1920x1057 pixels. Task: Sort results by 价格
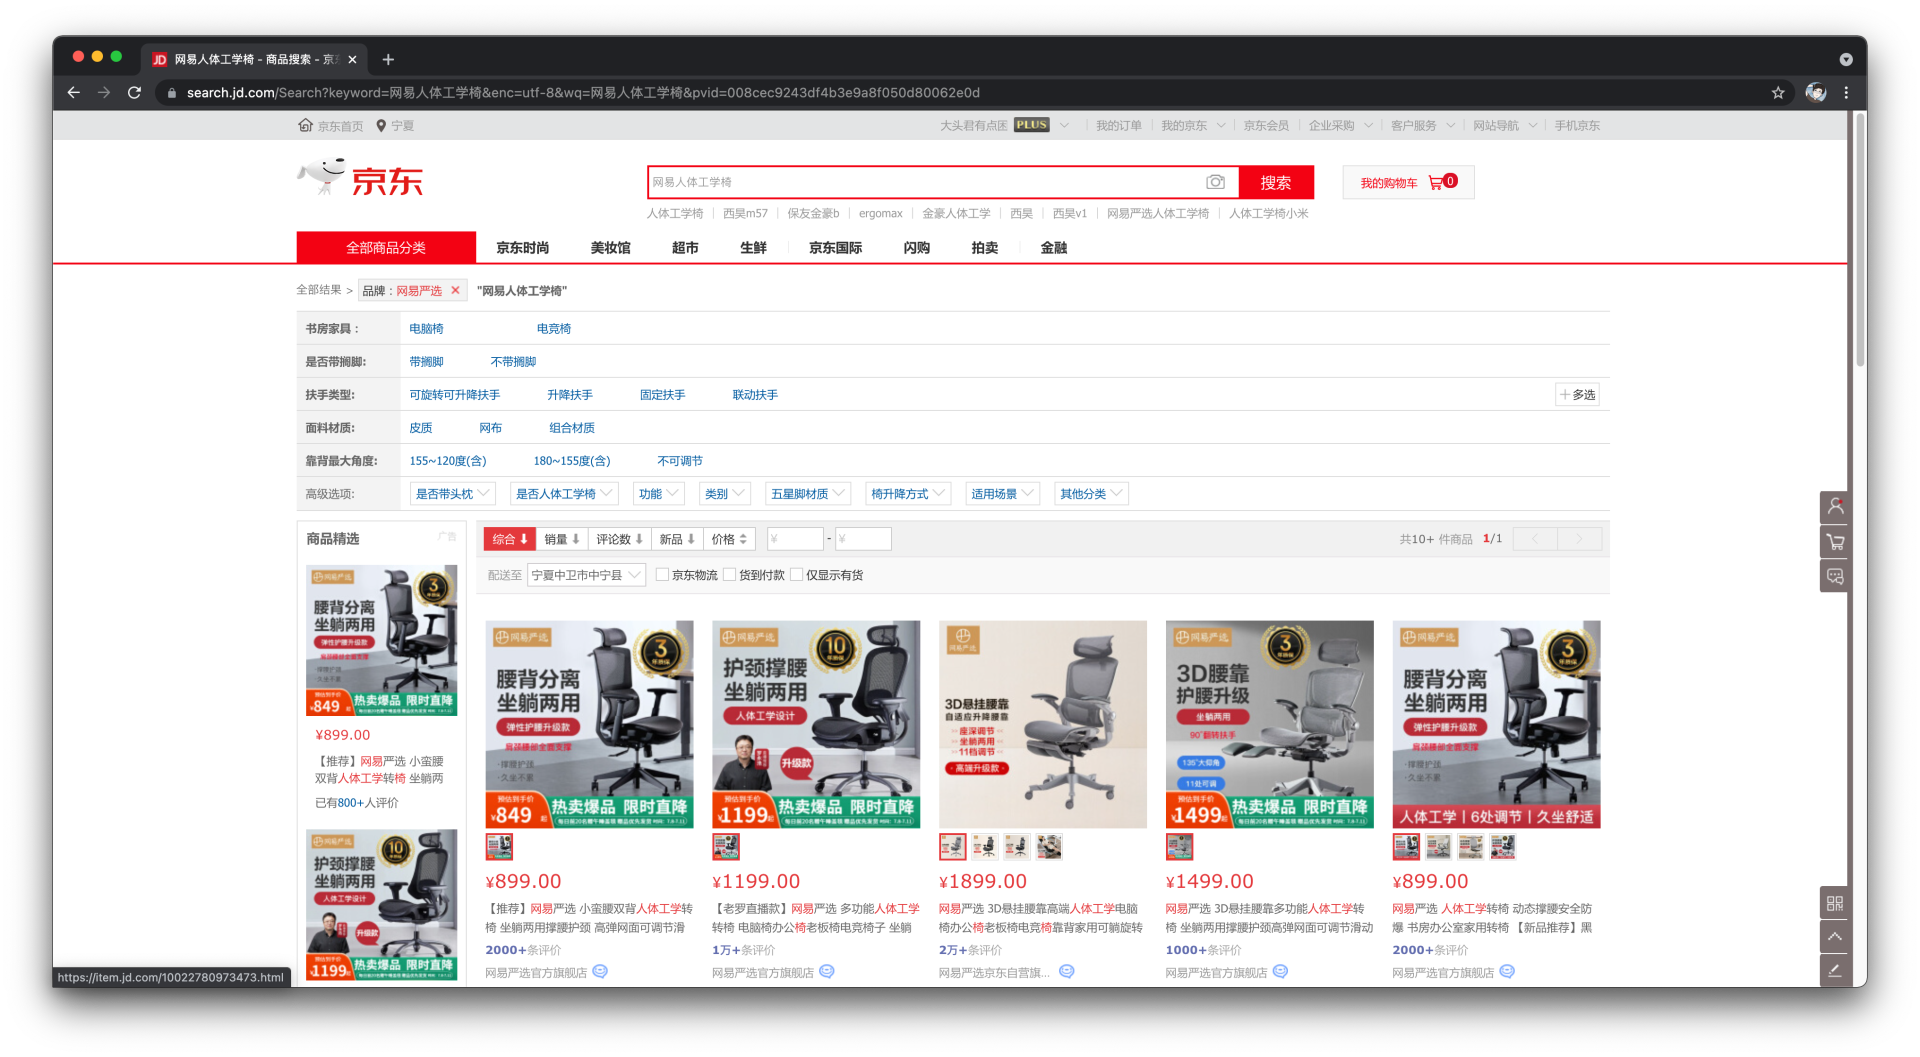[x=730, y=539]
